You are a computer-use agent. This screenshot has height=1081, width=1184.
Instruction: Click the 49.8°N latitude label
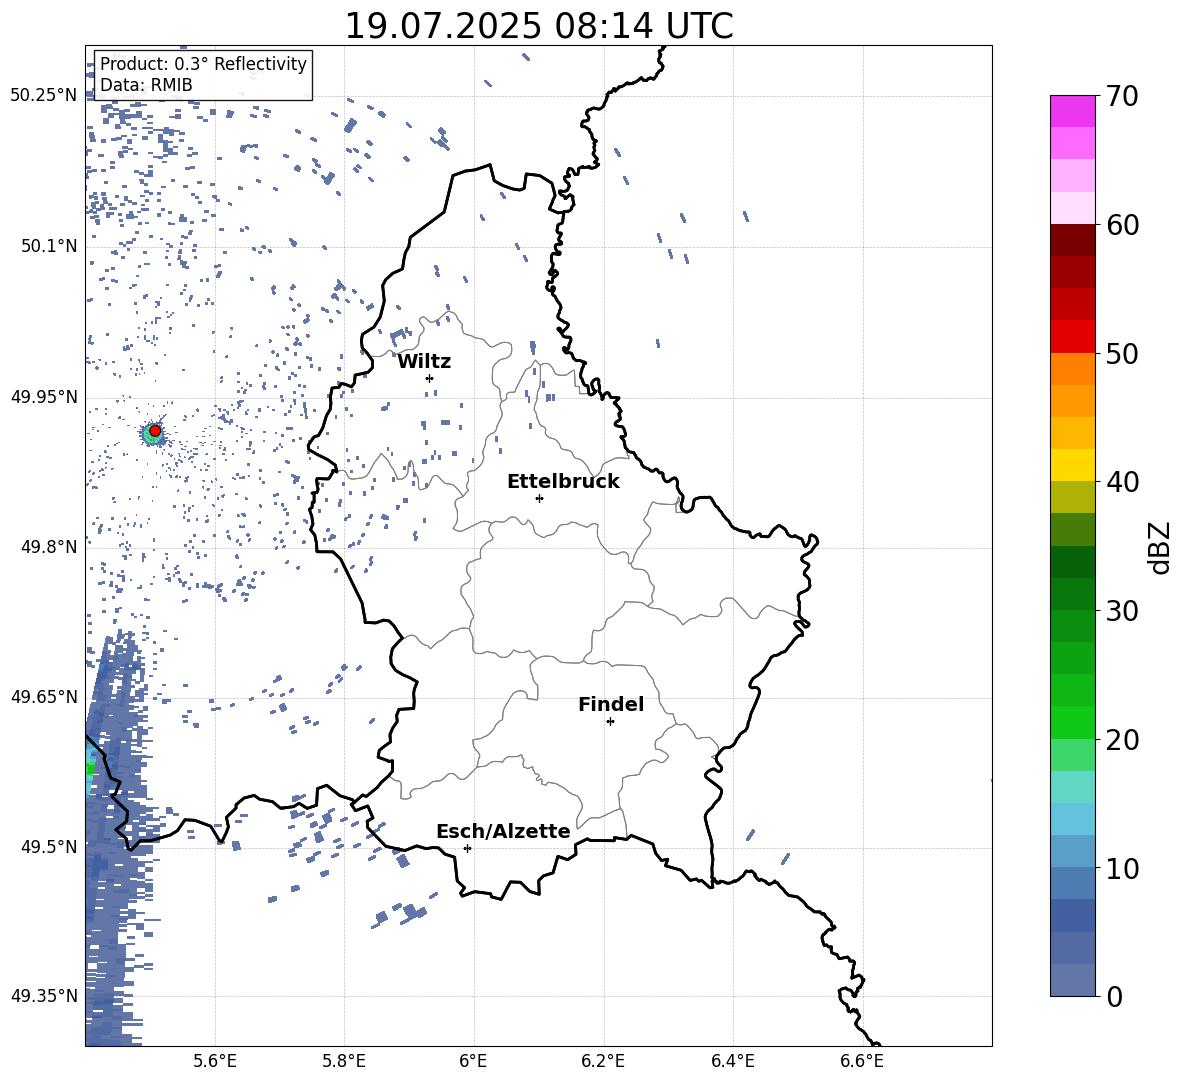pos(49,547)
